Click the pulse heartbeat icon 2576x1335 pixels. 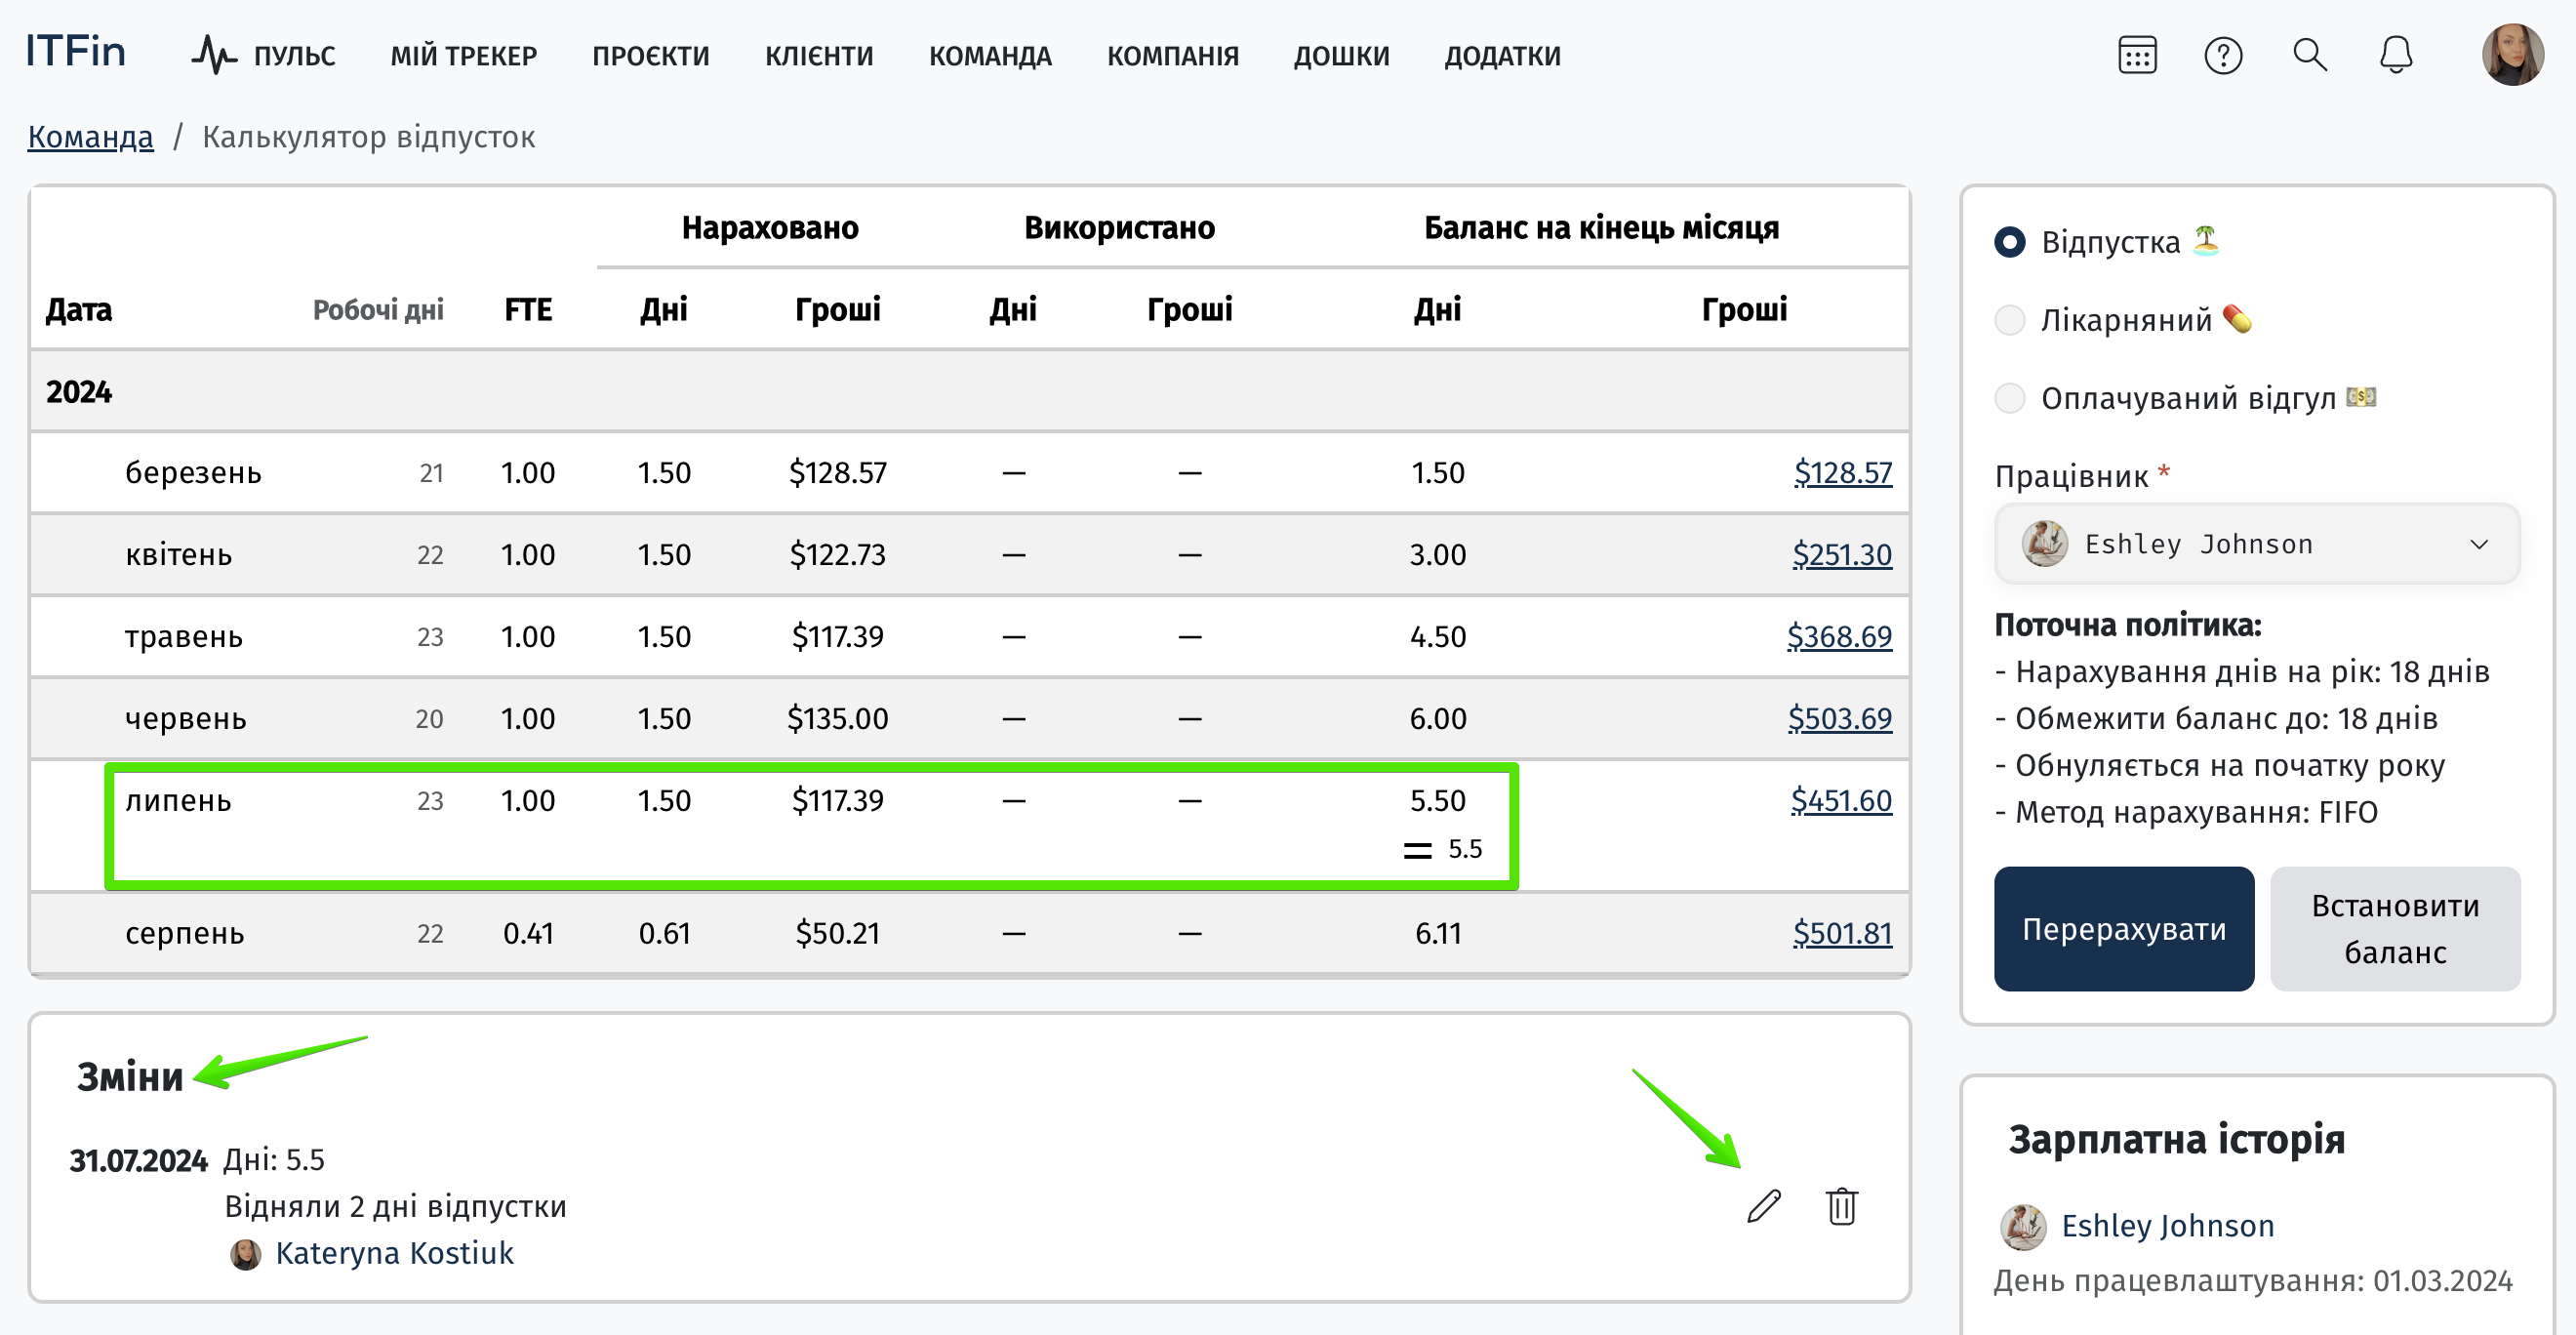tap(213, 55)
